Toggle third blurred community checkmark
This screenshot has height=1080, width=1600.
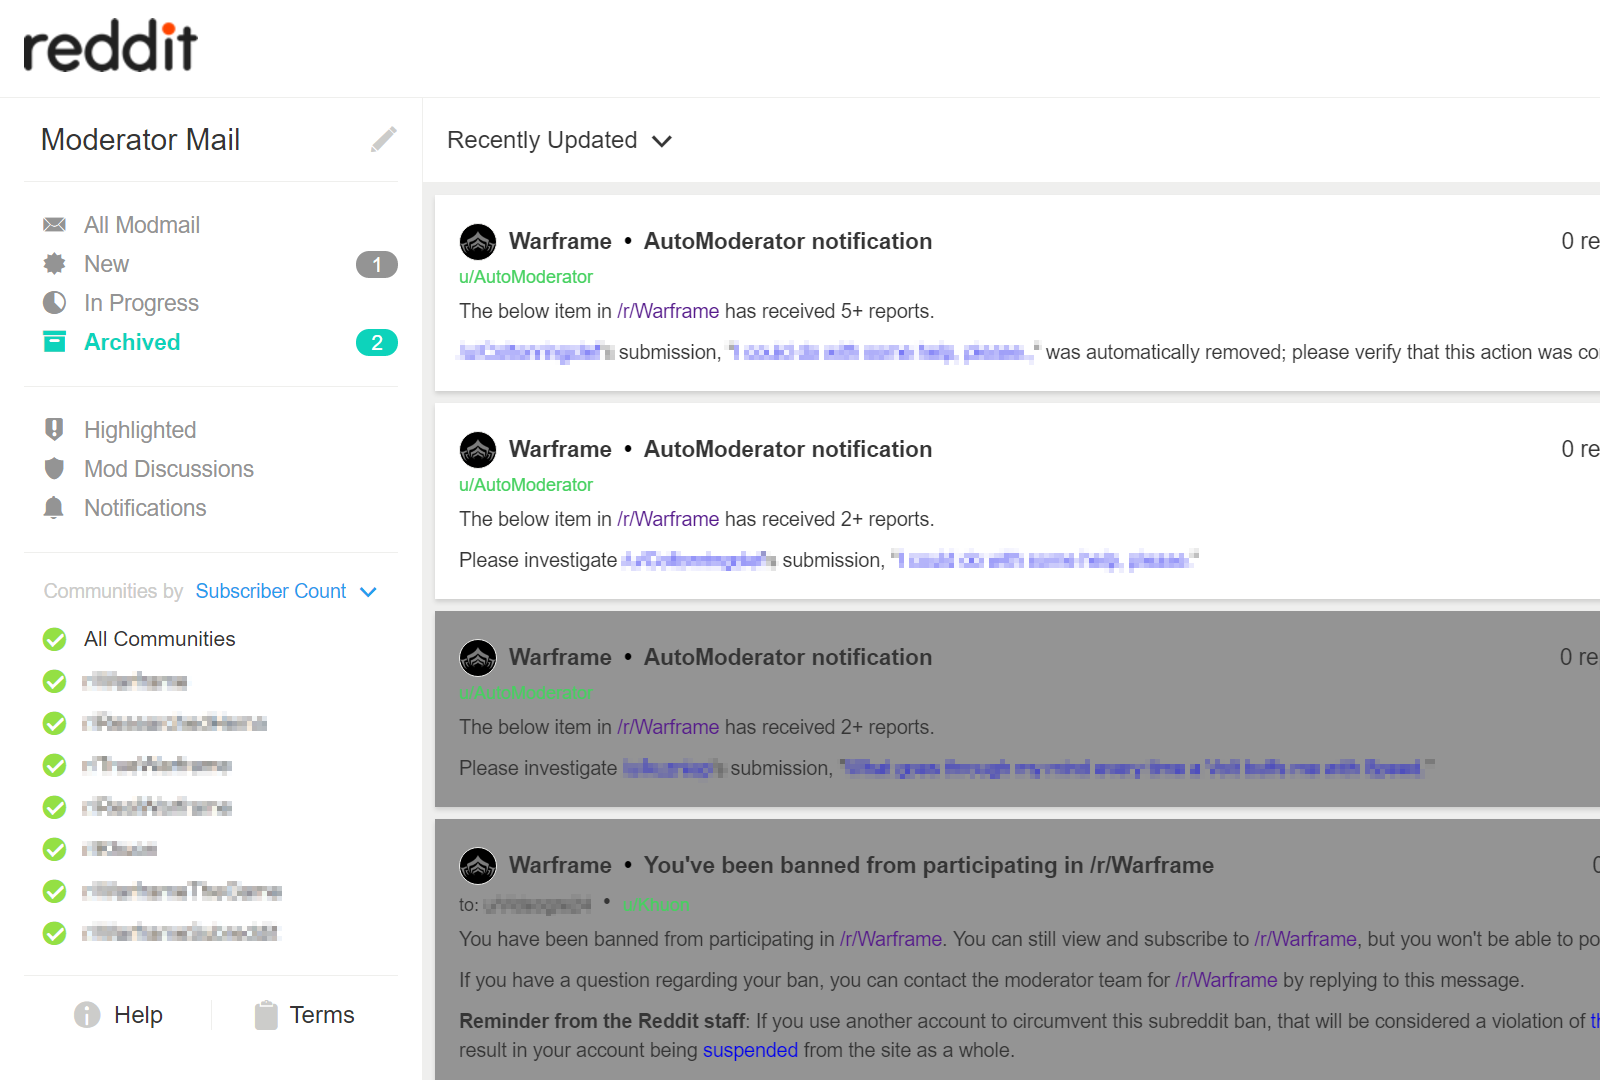55,765
